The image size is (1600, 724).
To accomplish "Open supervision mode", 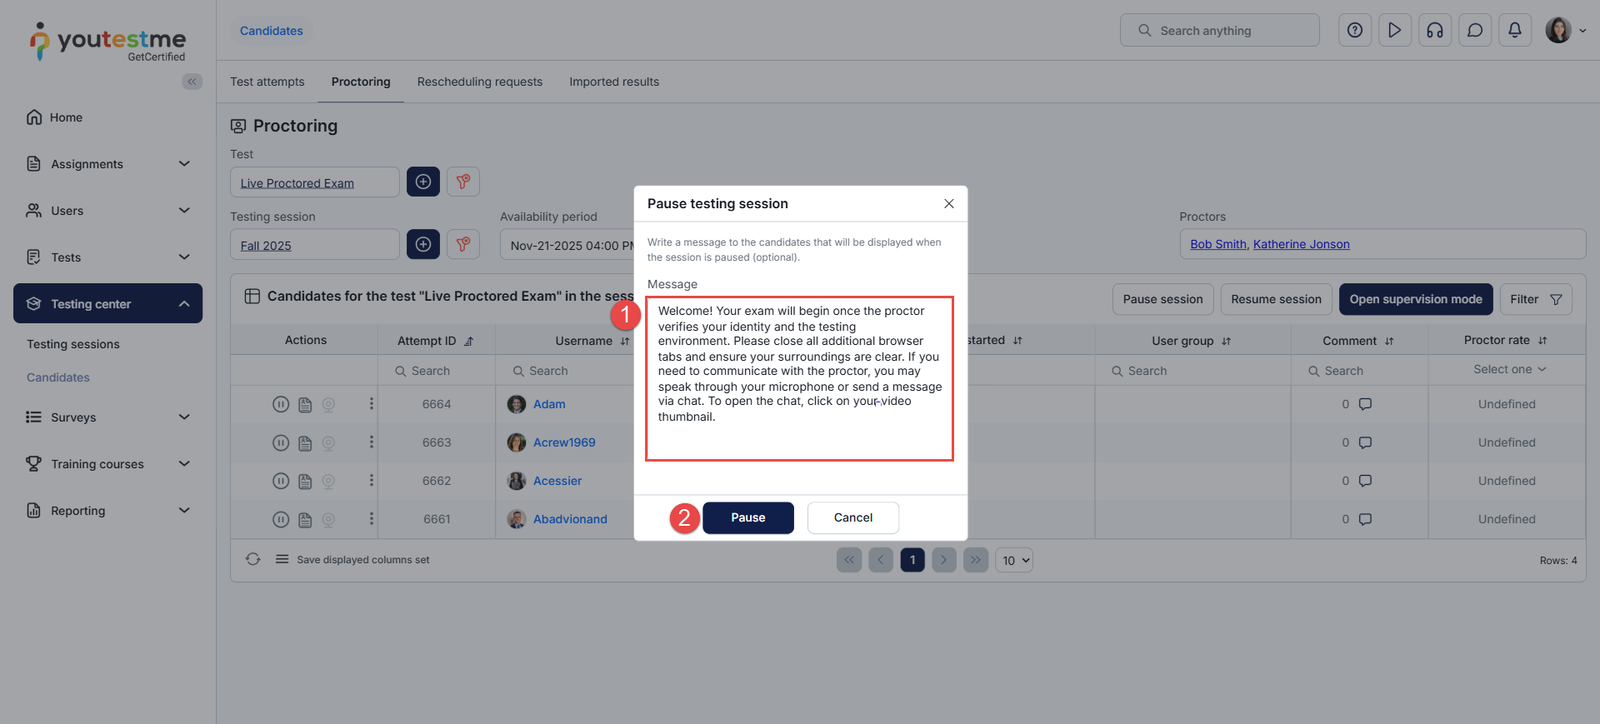I will pos(1416,299).
